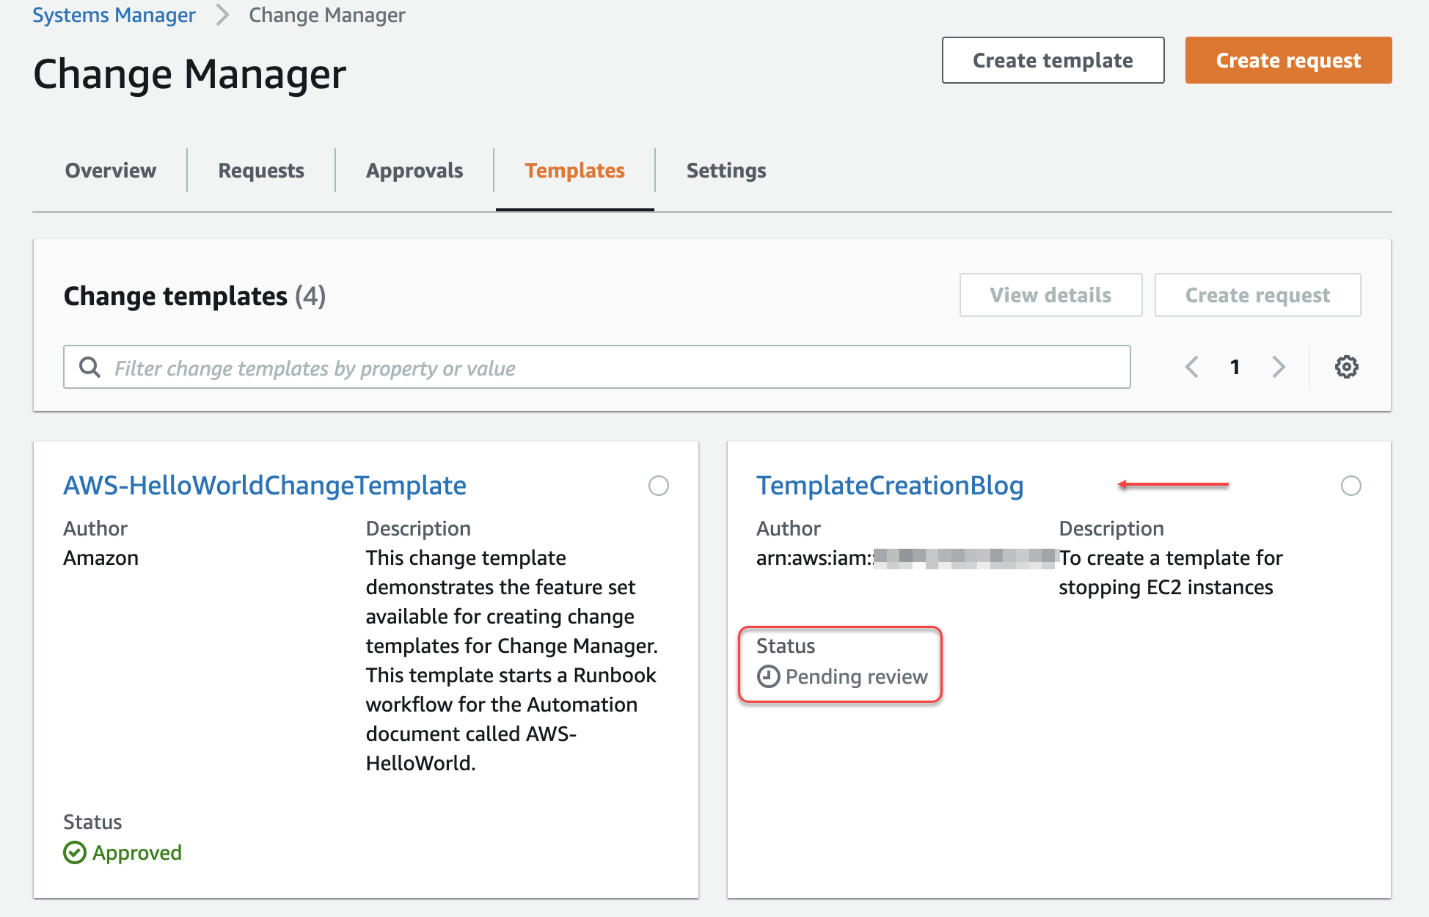Click the search magnifier in the filter bar
Image resolution: width=1429 pixels, height=917 pixels.
click(x=90, y=367)
